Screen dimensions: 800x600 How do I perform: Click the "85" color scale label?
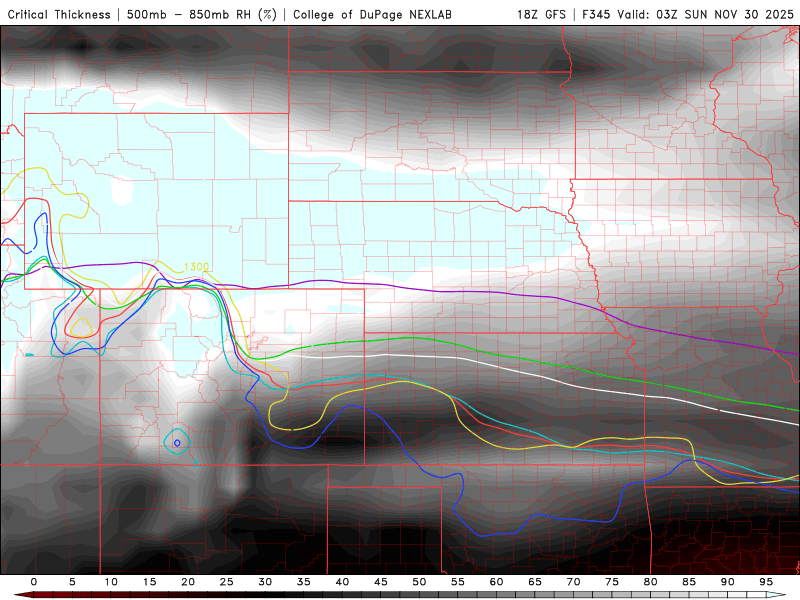point(689,582)
